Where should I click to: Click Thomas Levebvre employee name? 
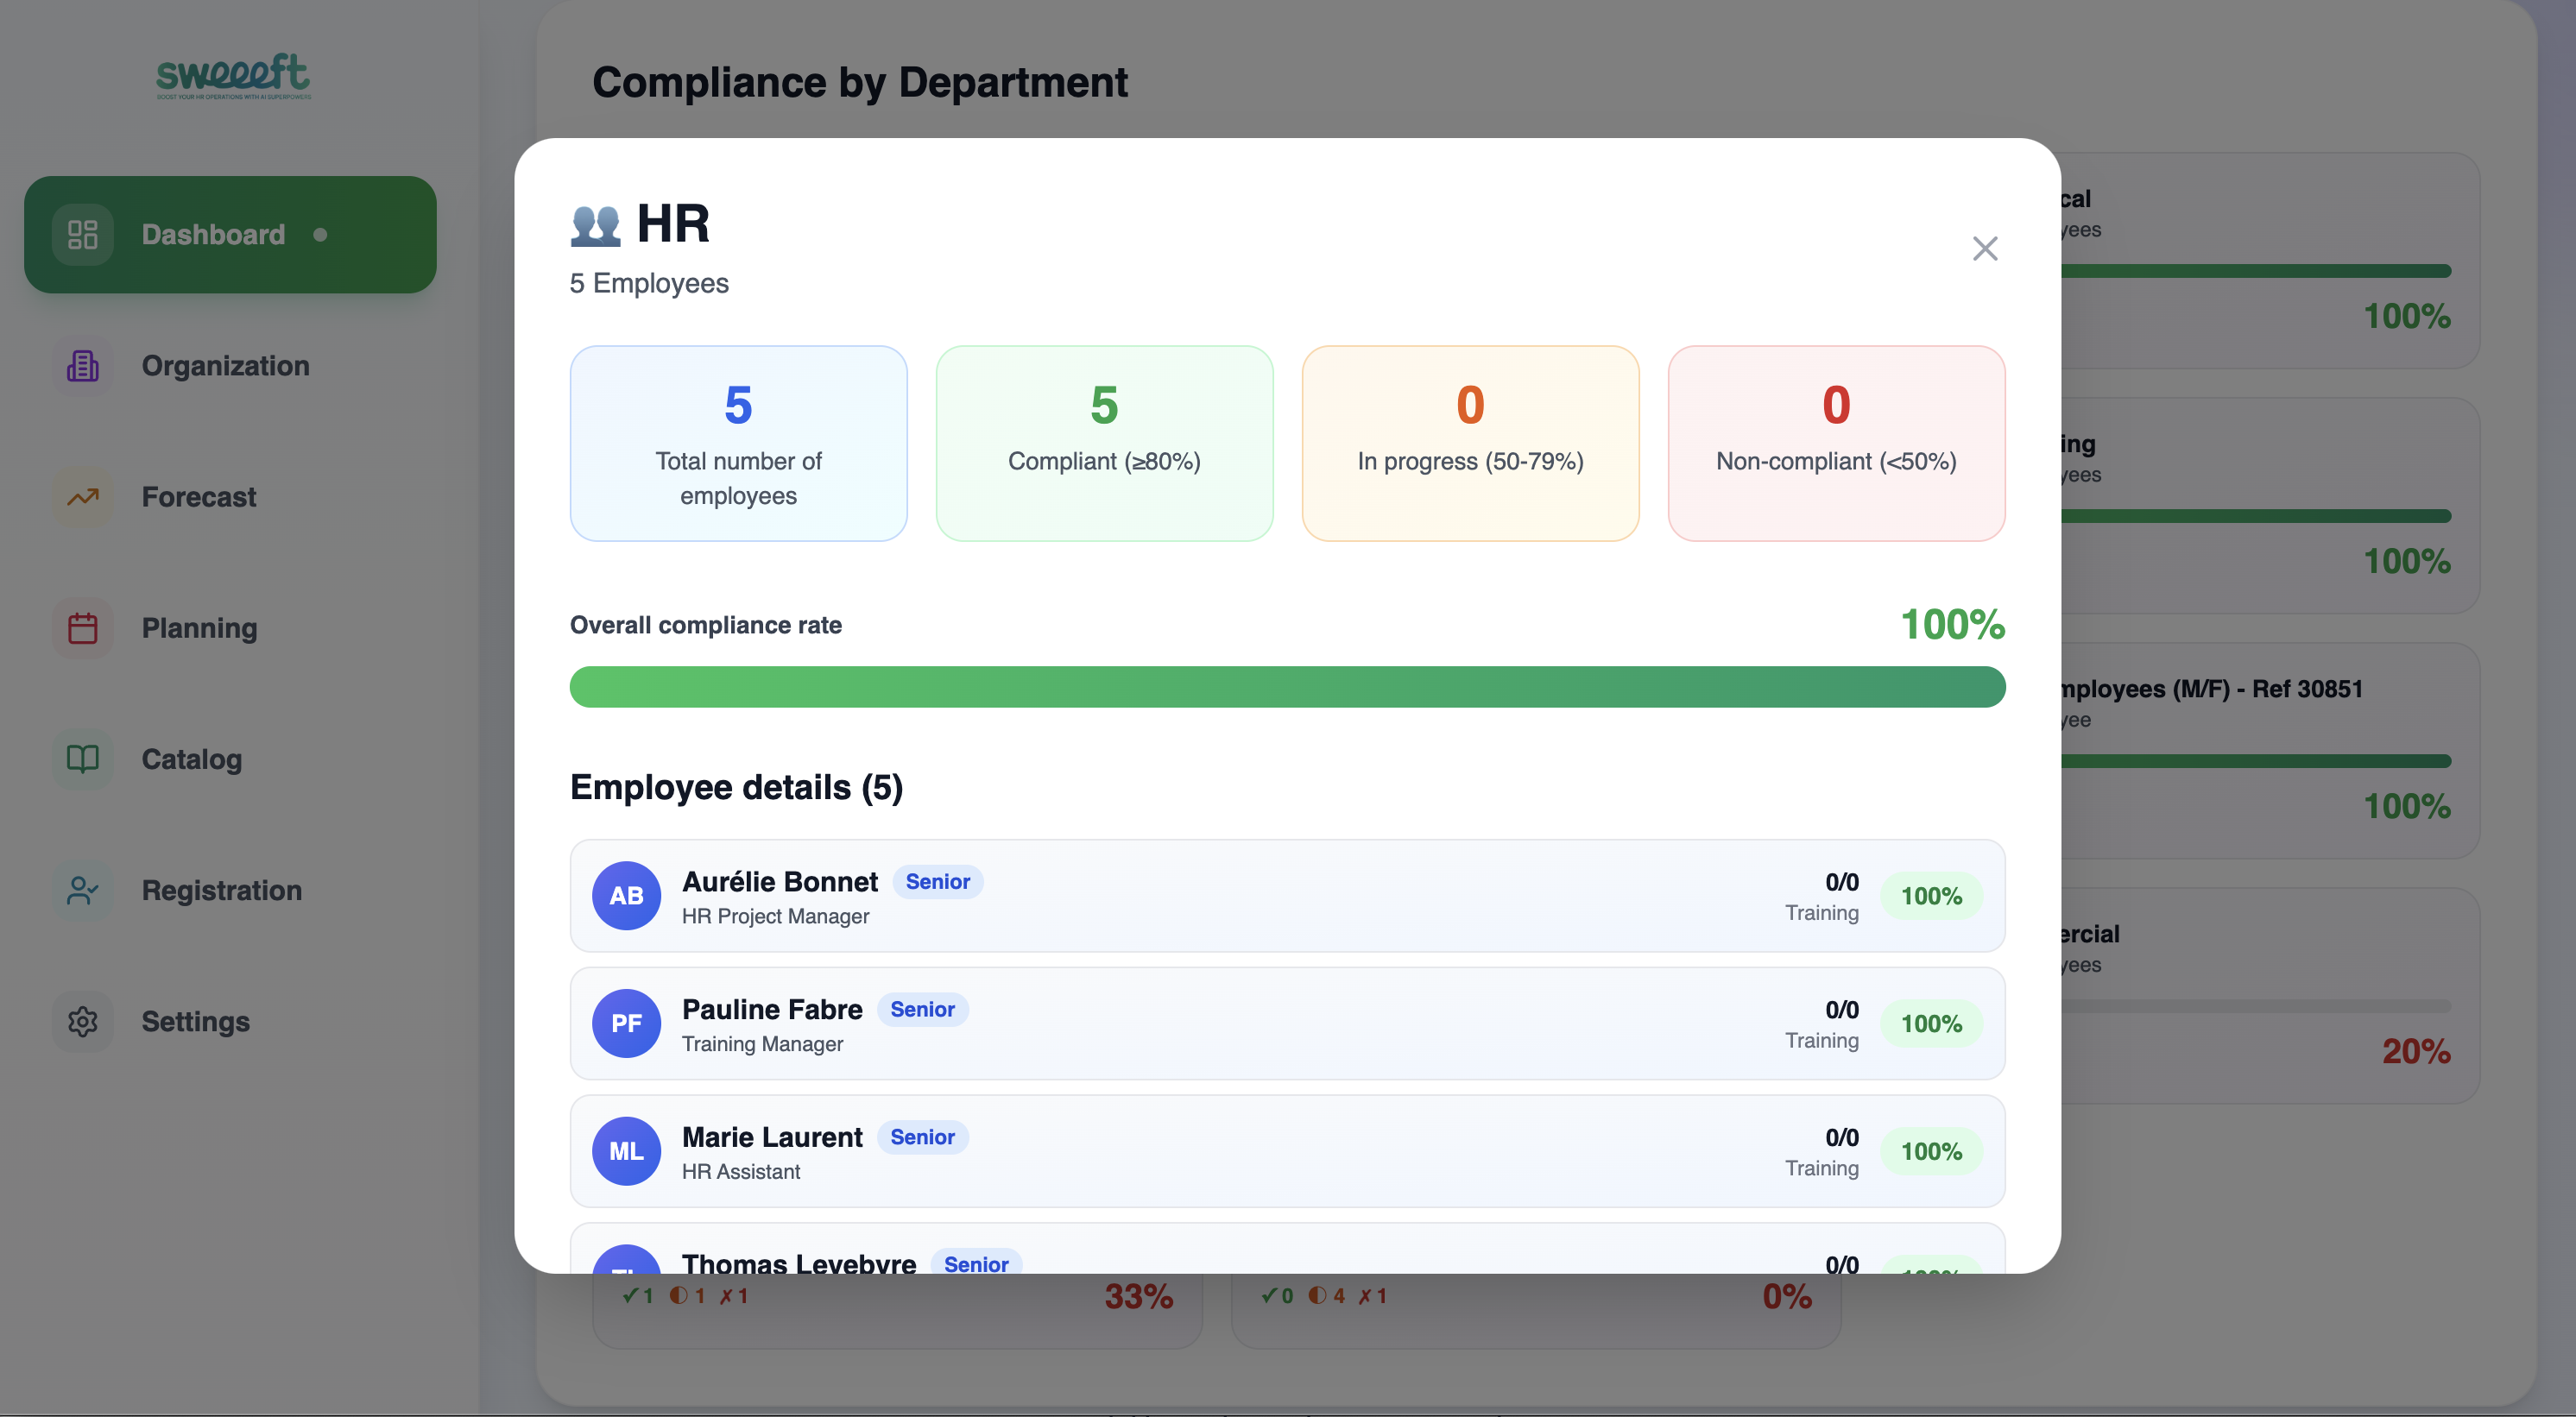click(x=798, y=1262)
